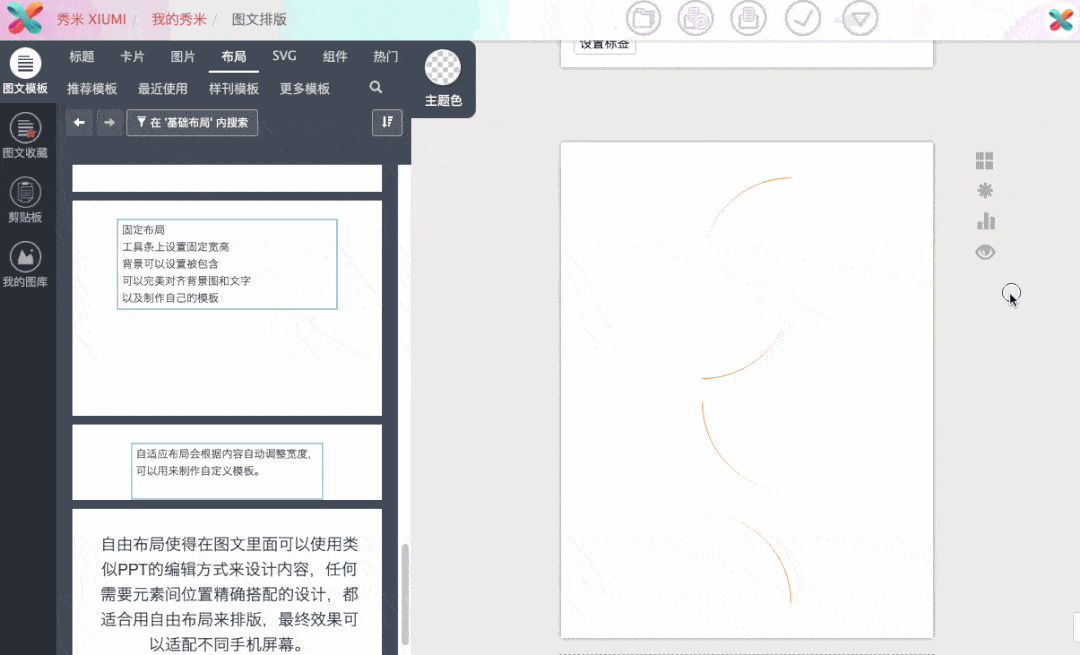Switch to the 组件 tab
Image resolution: width=1080 pixels, height=655 pixels.
pyautogui.click(x=335, y=56)
